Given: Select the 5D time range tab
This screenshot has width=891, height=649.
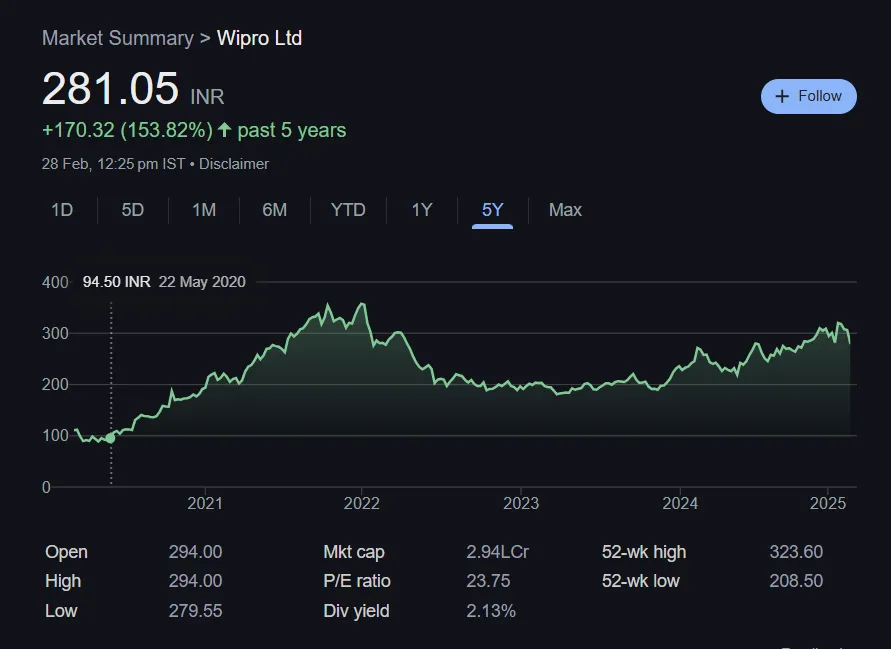Looking at the screenshot, I should (x=132, y=210).
